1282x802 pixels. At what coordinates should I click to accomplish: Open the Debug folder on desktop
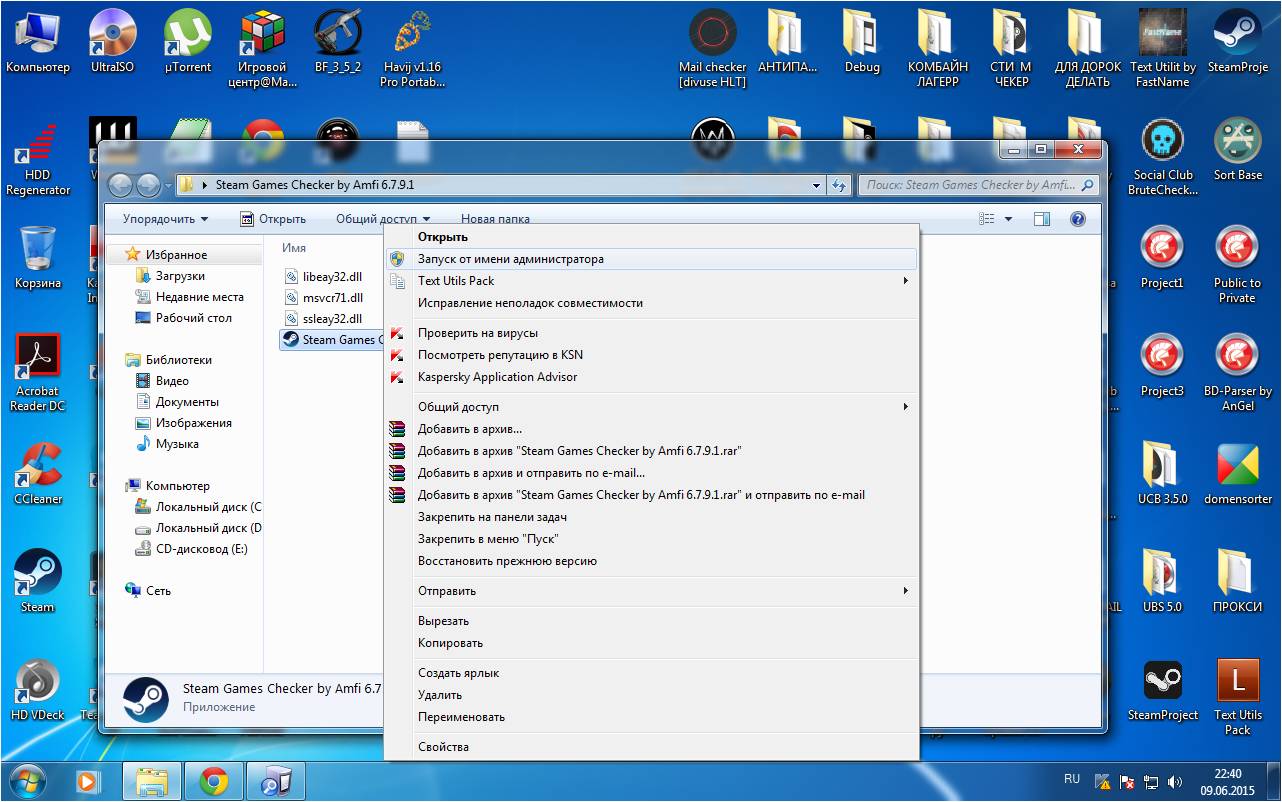(862, 42)
